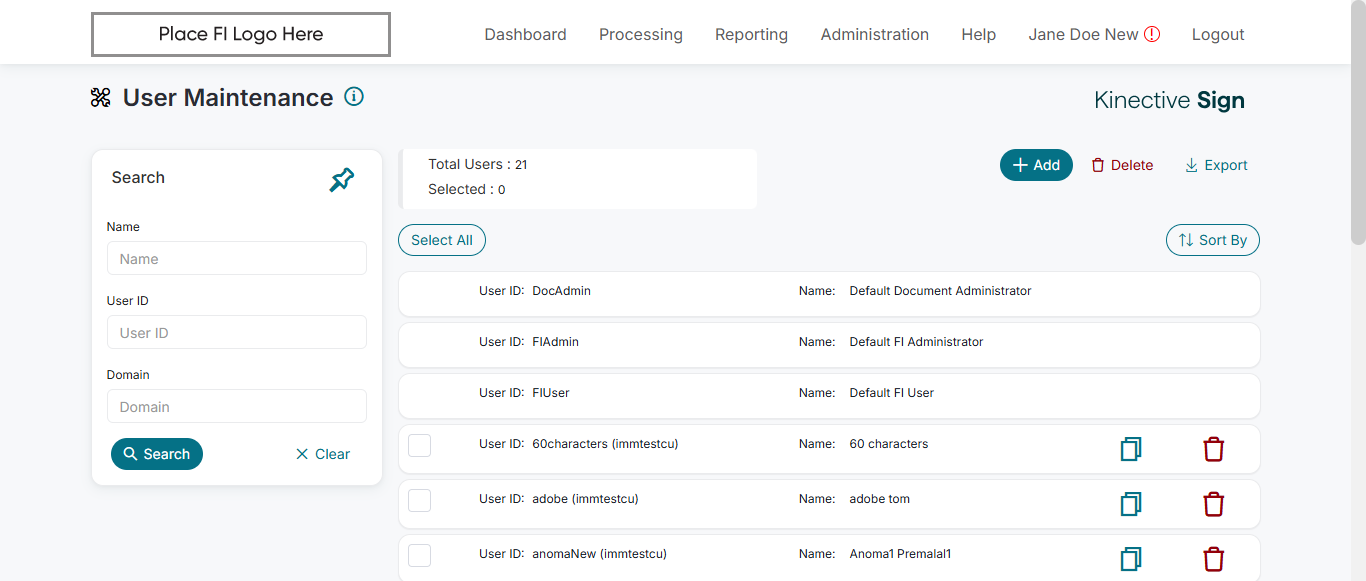Click trash icon for adobe tom user
The height and width of the screenshot is (581, 1366).
1213,504
